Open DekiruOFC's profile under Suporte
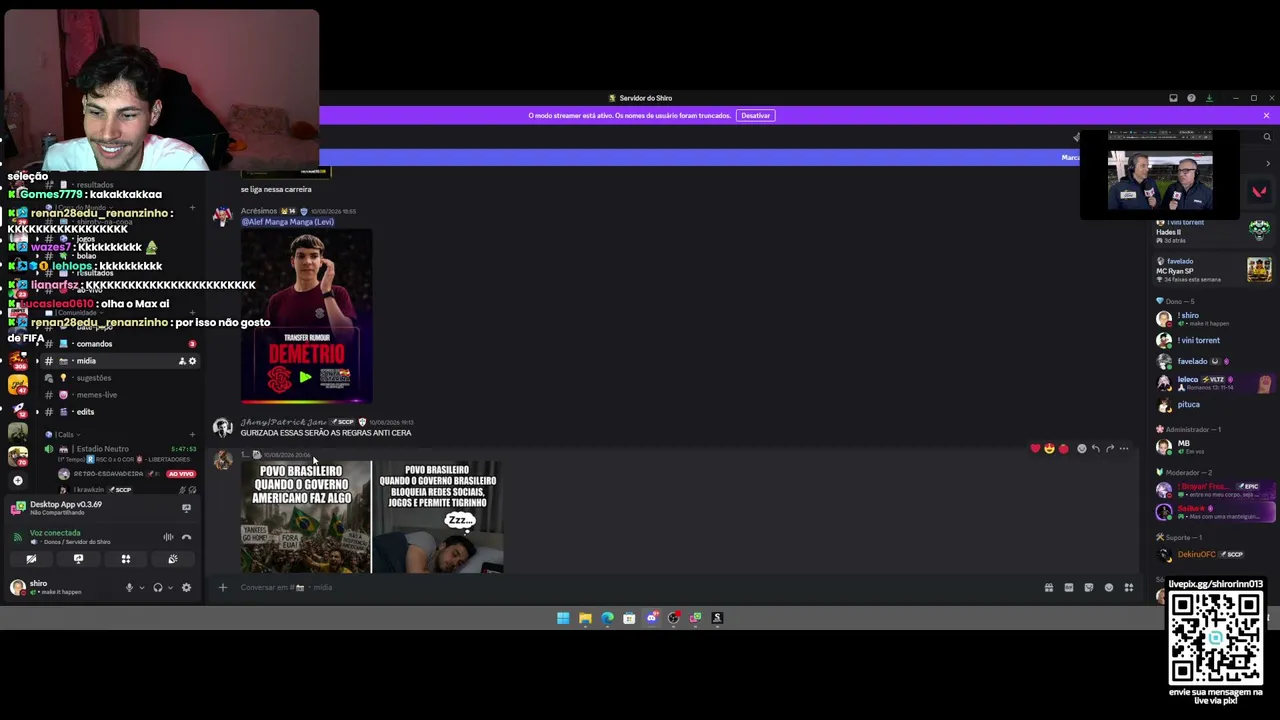Image resolution: width=1280 pixels, height=720 pixels. tap(1212, 554)
